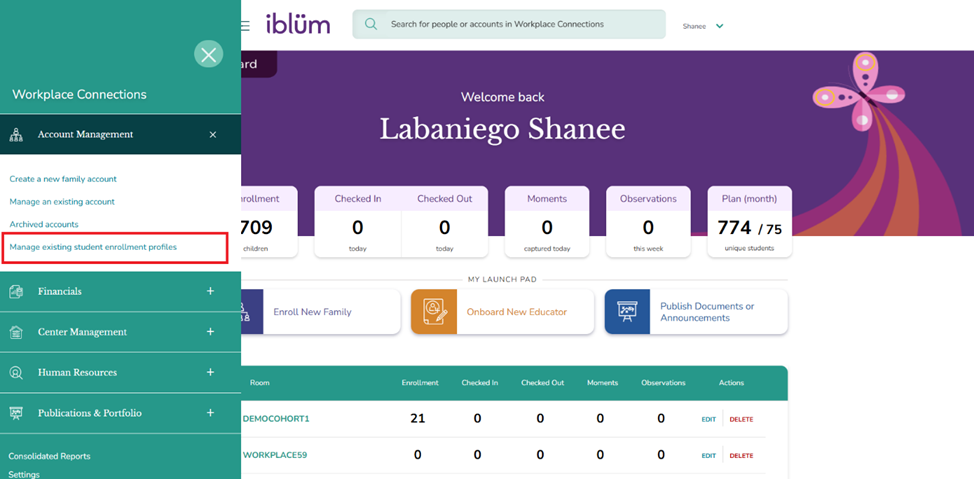Screen dimensions: 974x479
Task: Open Archived accounts link
Action: coord(44,224)
